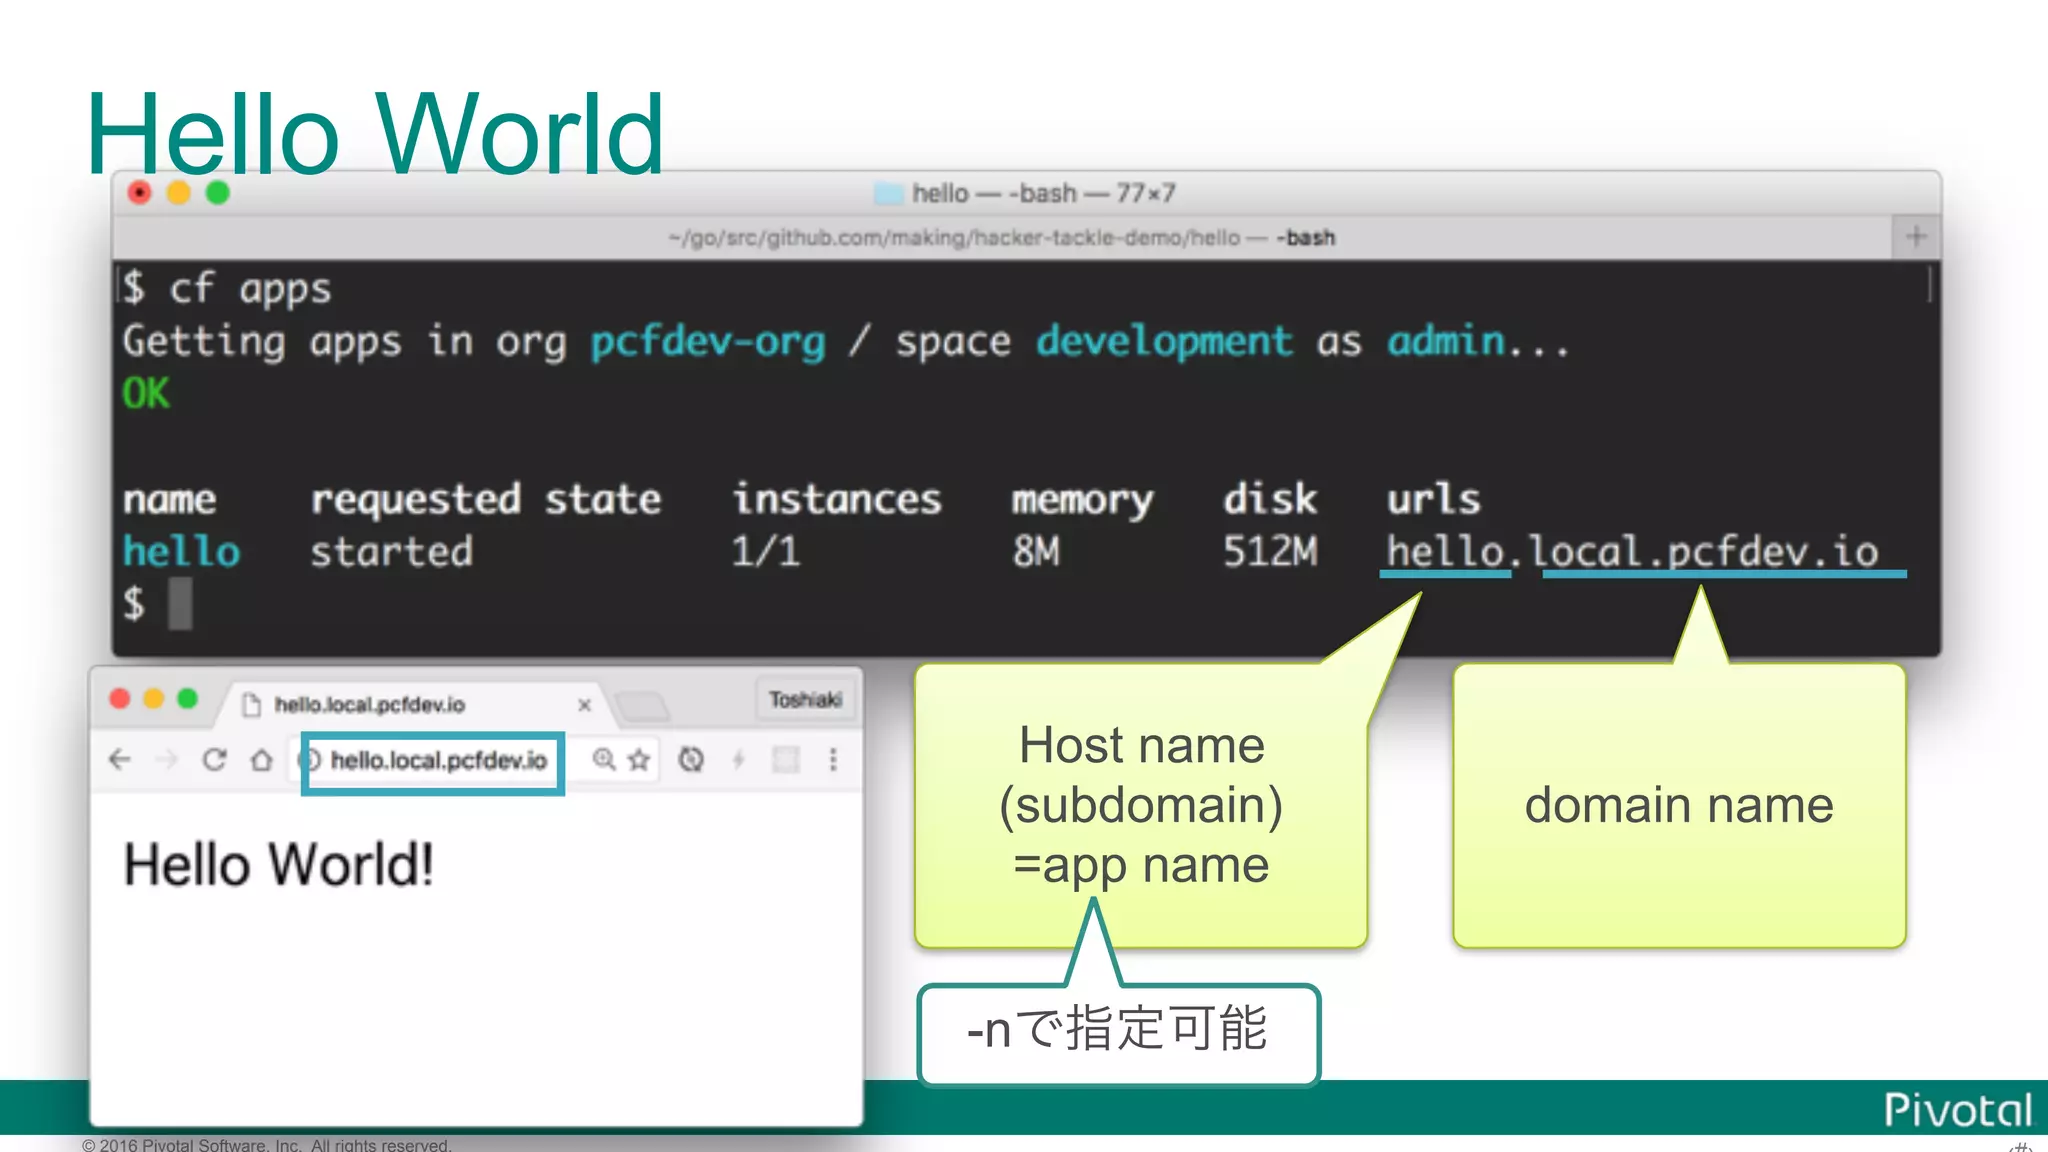
Task: Click the urls column header
Action: pos(1433,499)
